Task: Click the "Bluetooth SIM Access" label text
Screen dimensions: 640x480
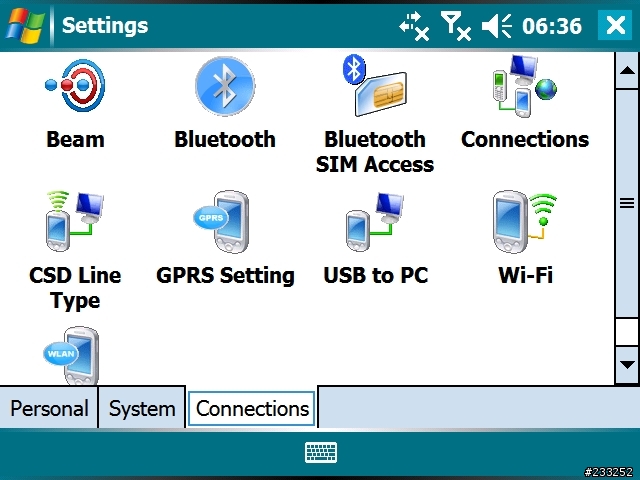Action: (x=375, y=152)
